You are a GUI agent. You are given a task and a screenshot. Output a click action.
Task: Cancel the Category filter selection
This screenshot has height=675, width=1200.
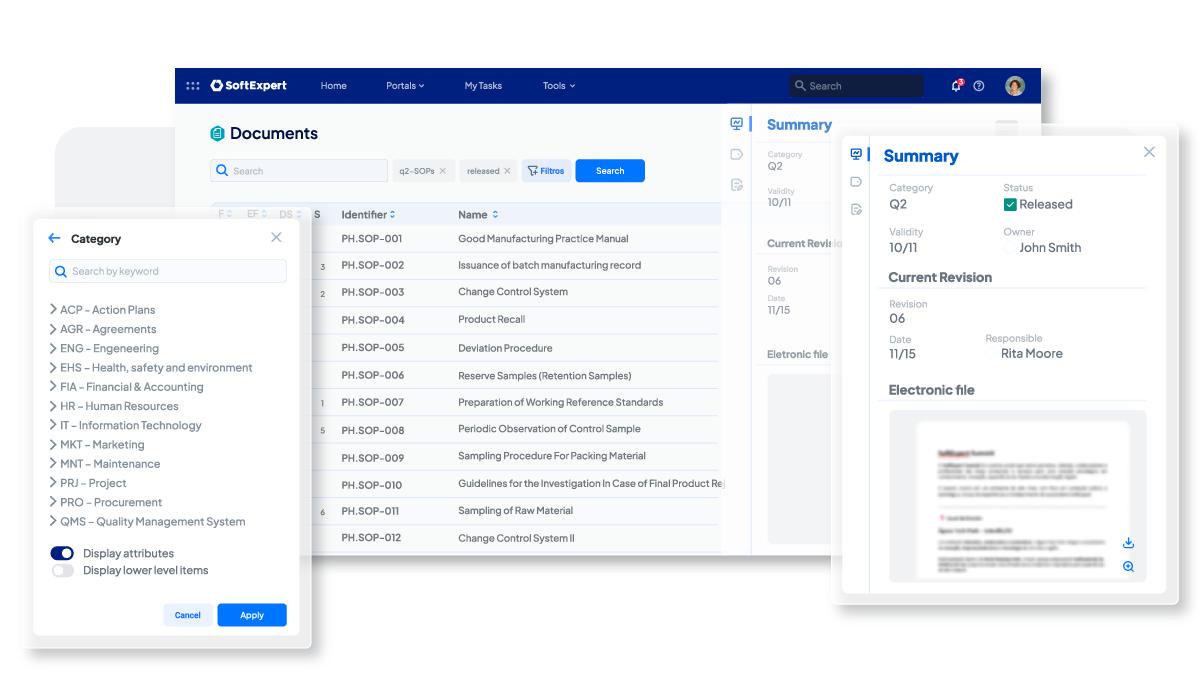click(188, 614)
